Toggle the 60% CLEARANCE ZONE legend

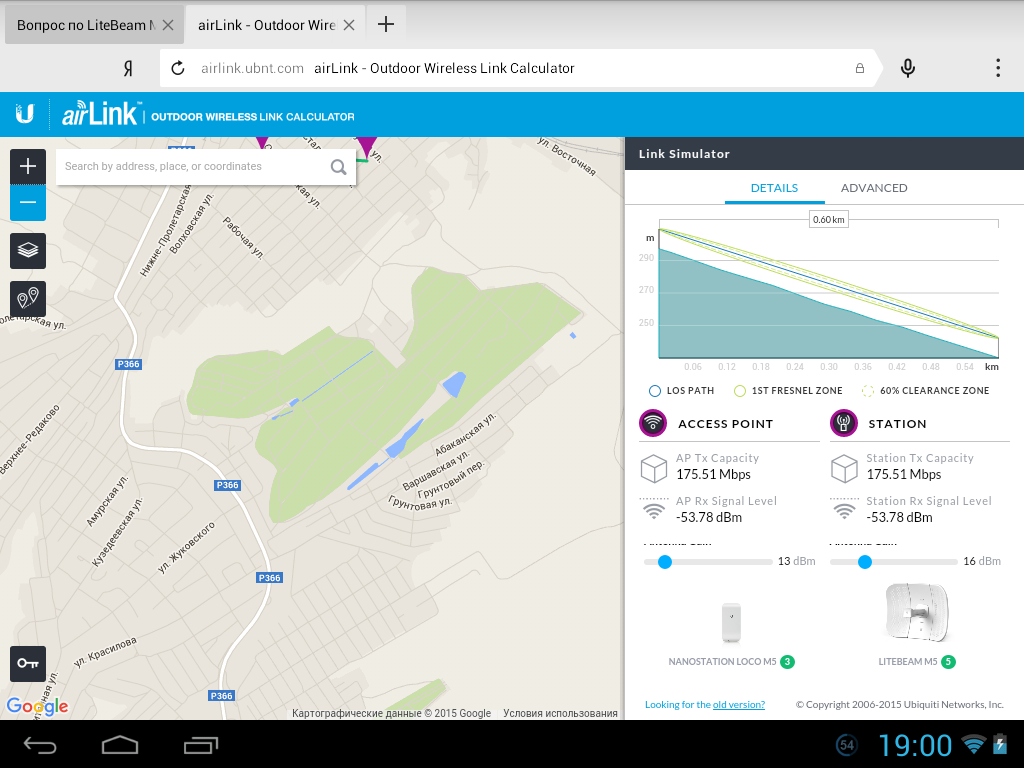click(x=925, y=391)
